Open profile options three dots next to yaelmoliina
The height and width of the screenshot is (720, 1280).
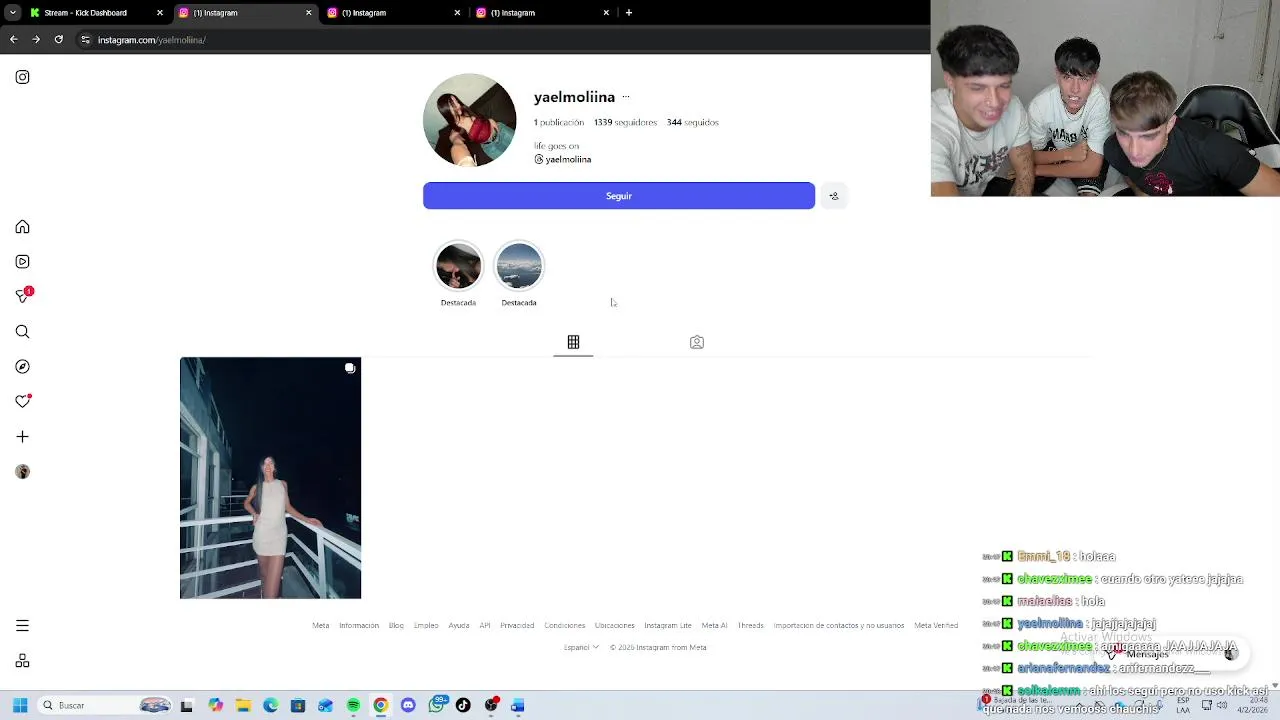tap(626, 97)
